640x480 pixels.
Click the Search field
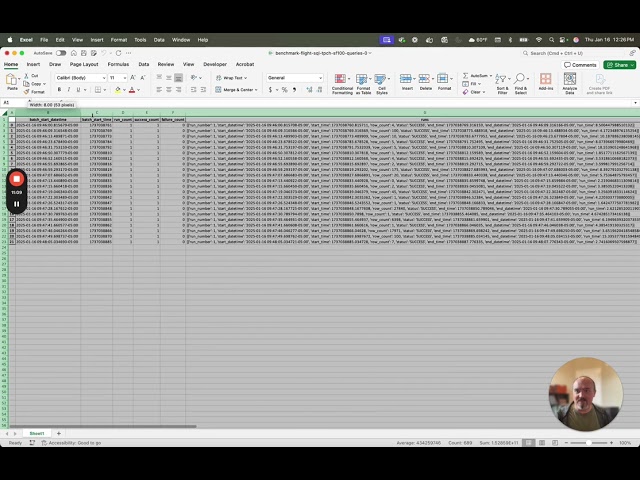point(573,53)
